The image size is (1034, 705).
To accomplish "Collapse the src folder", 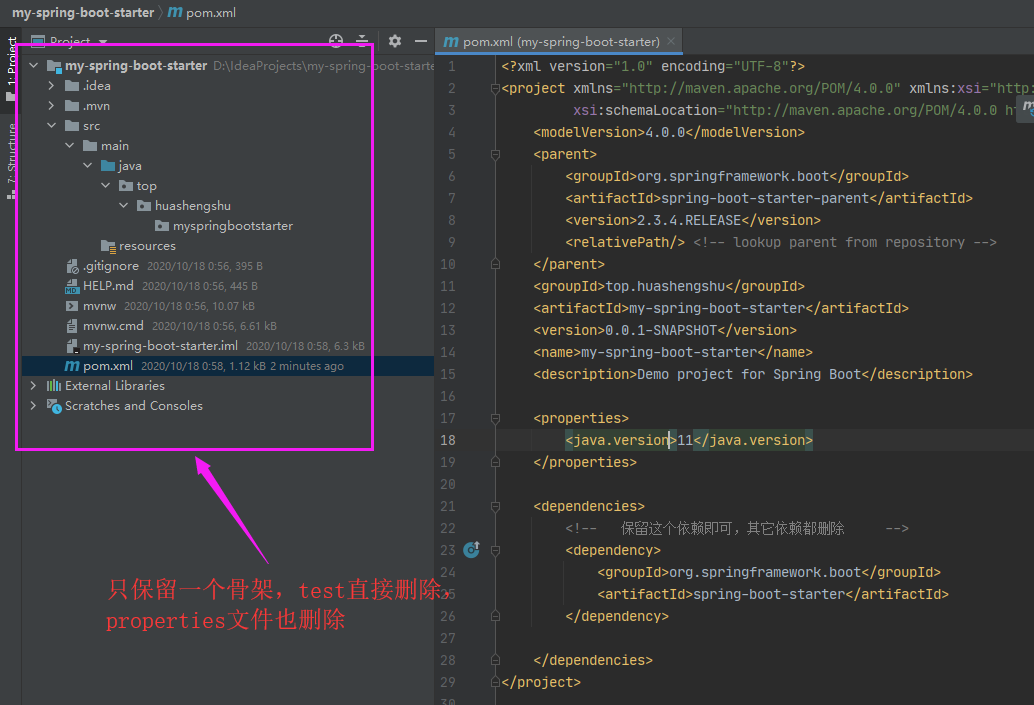I will tap(51, 125).
